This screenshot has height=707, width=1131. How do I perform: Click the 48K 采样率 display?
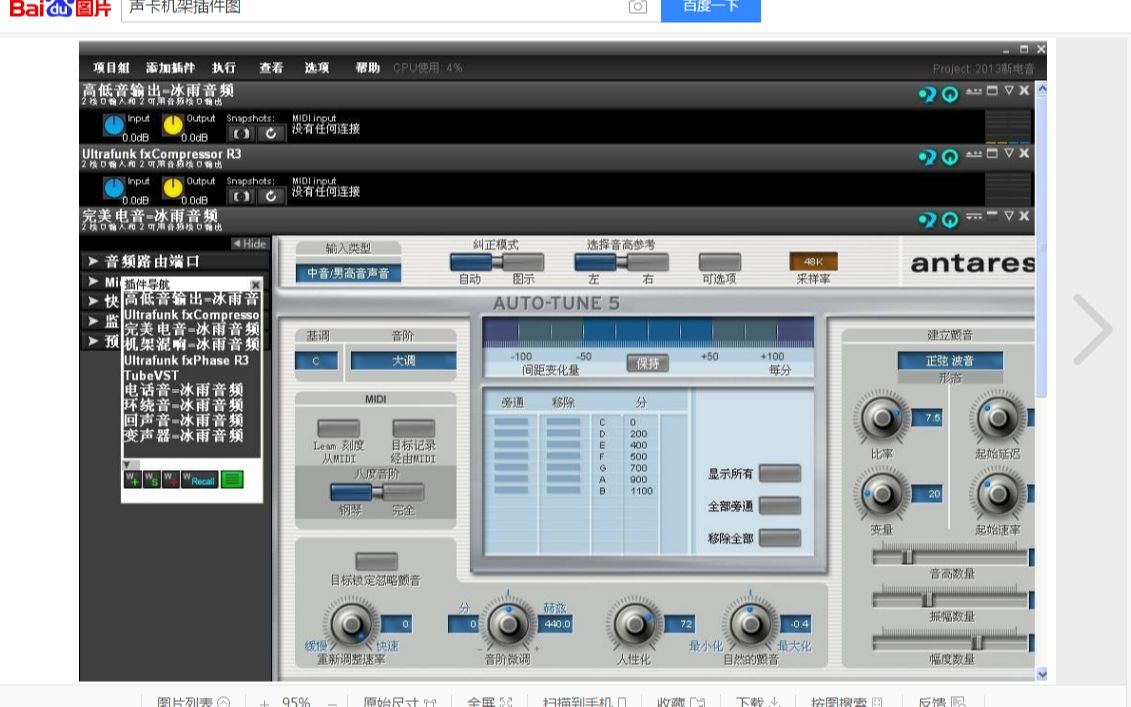[x=814, y=261]
